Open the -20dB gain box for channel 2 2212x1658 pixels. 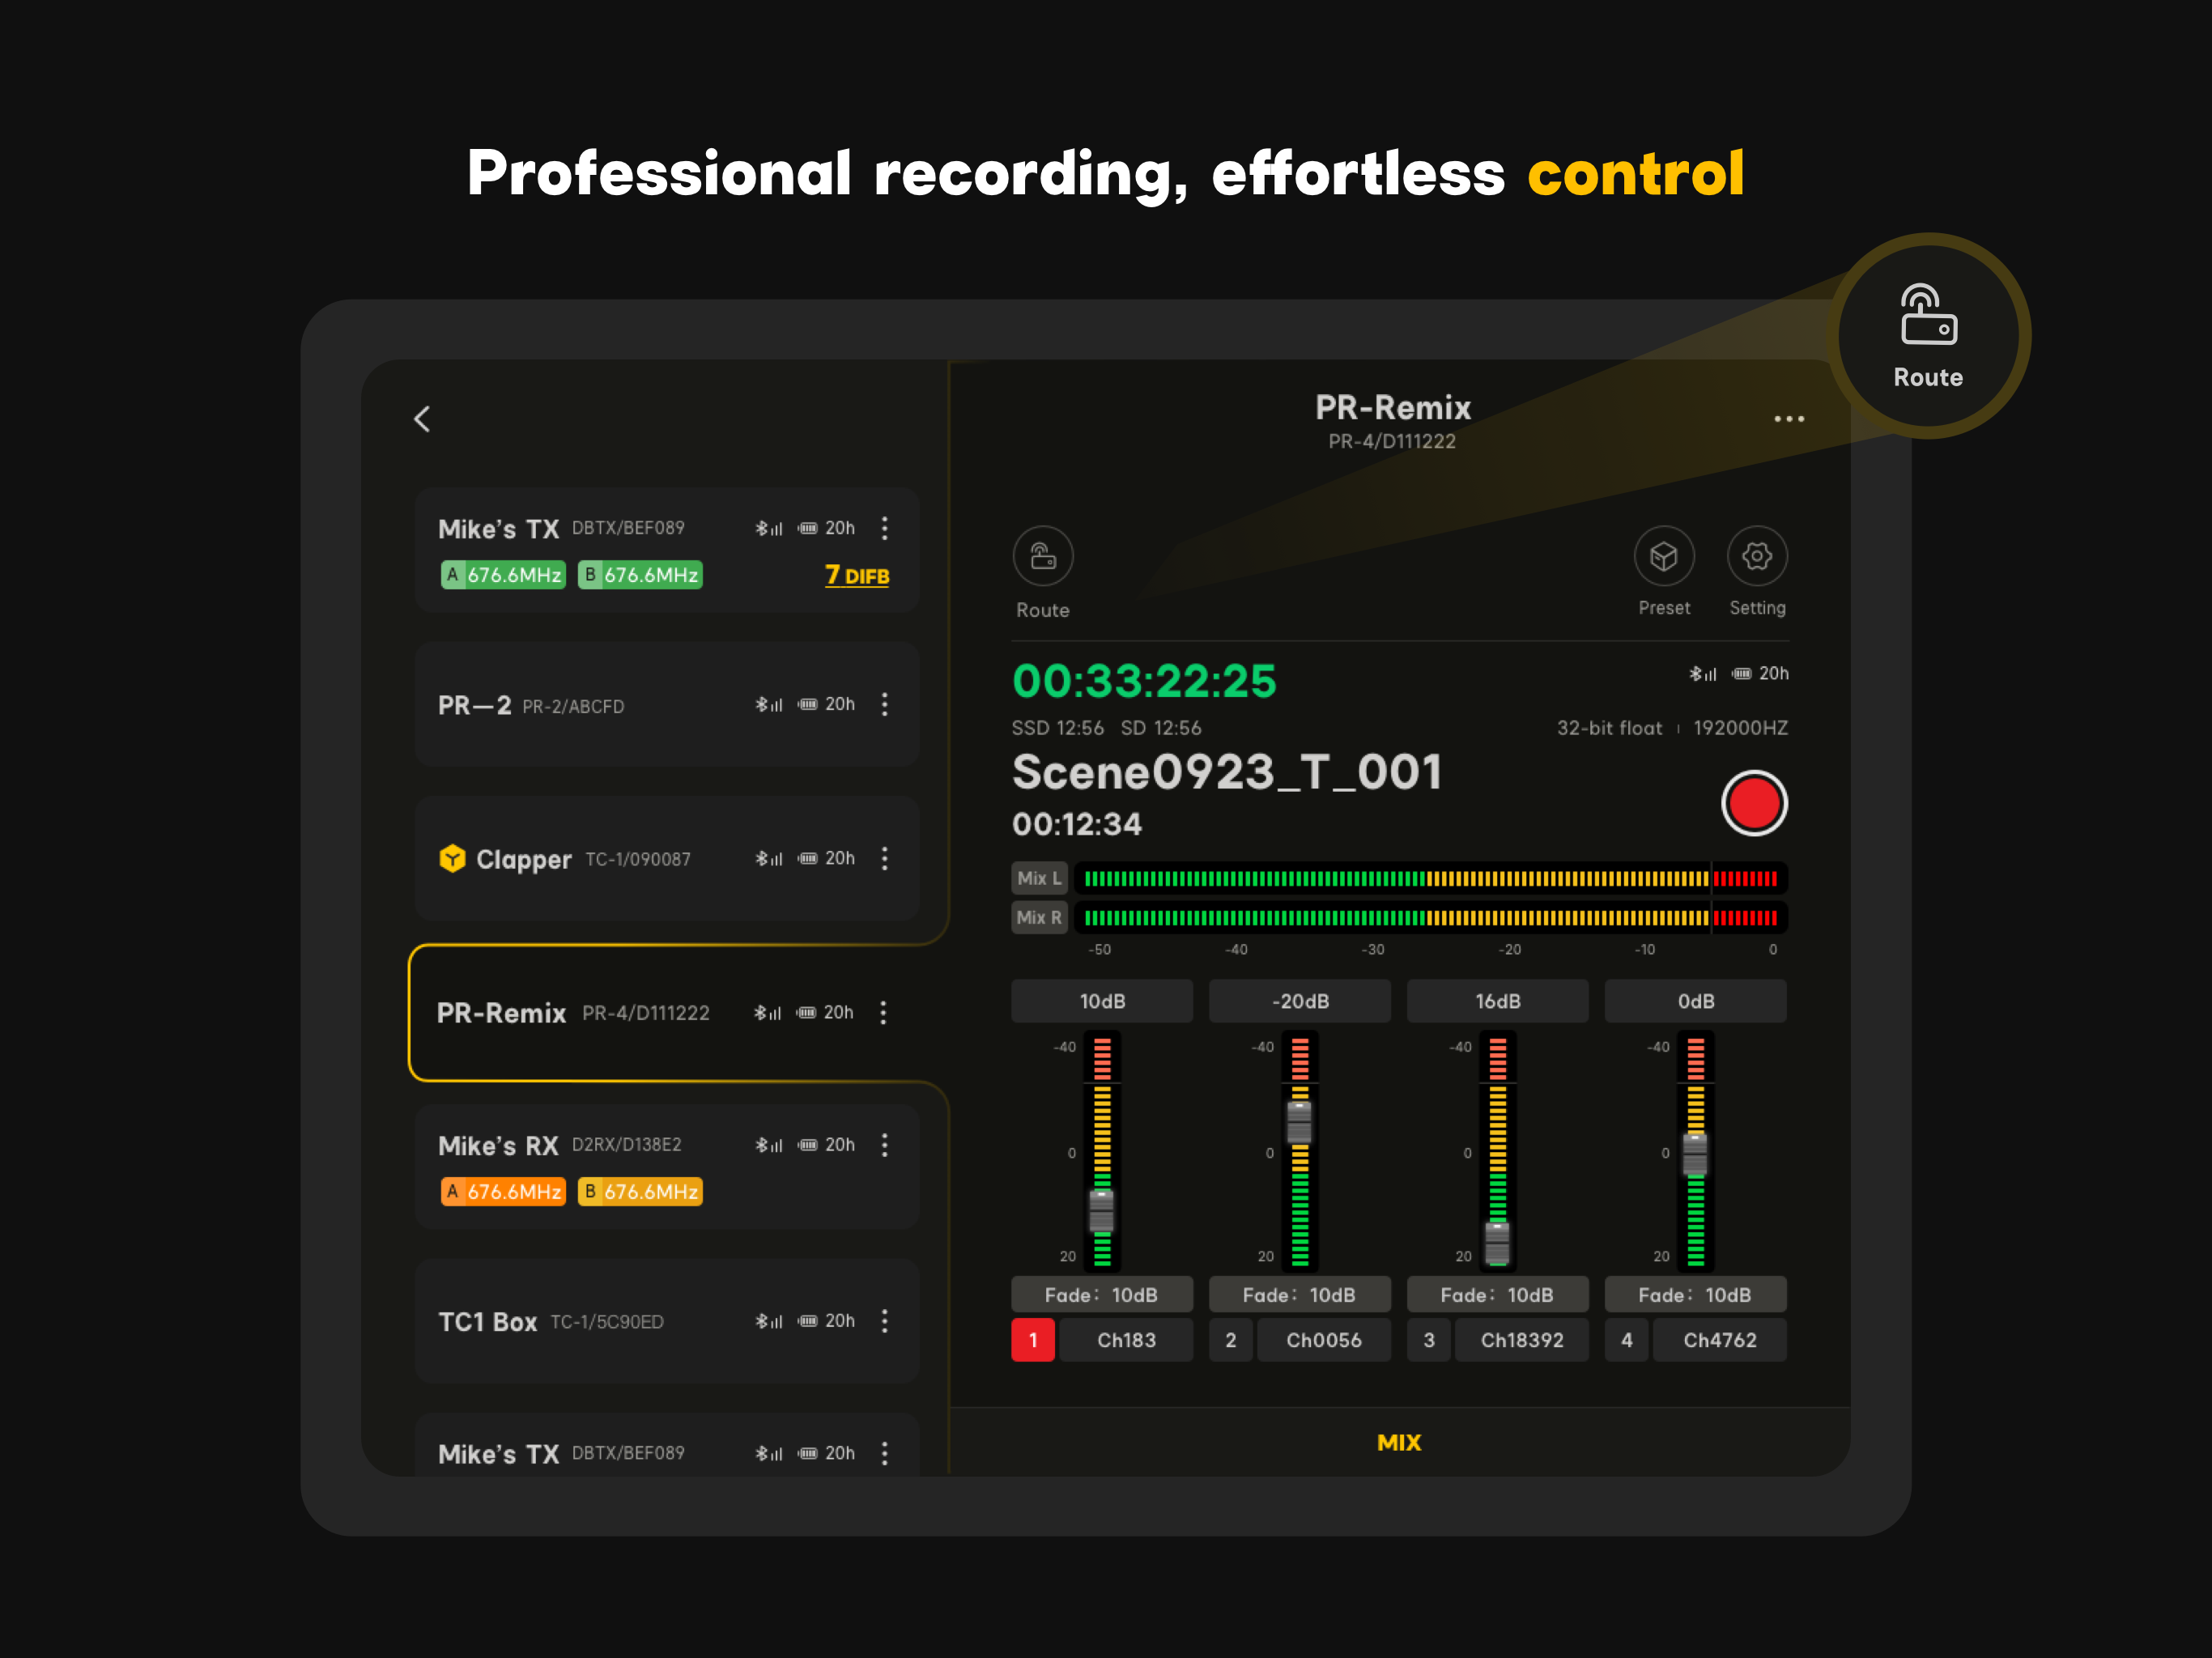click(1300, 1001)
